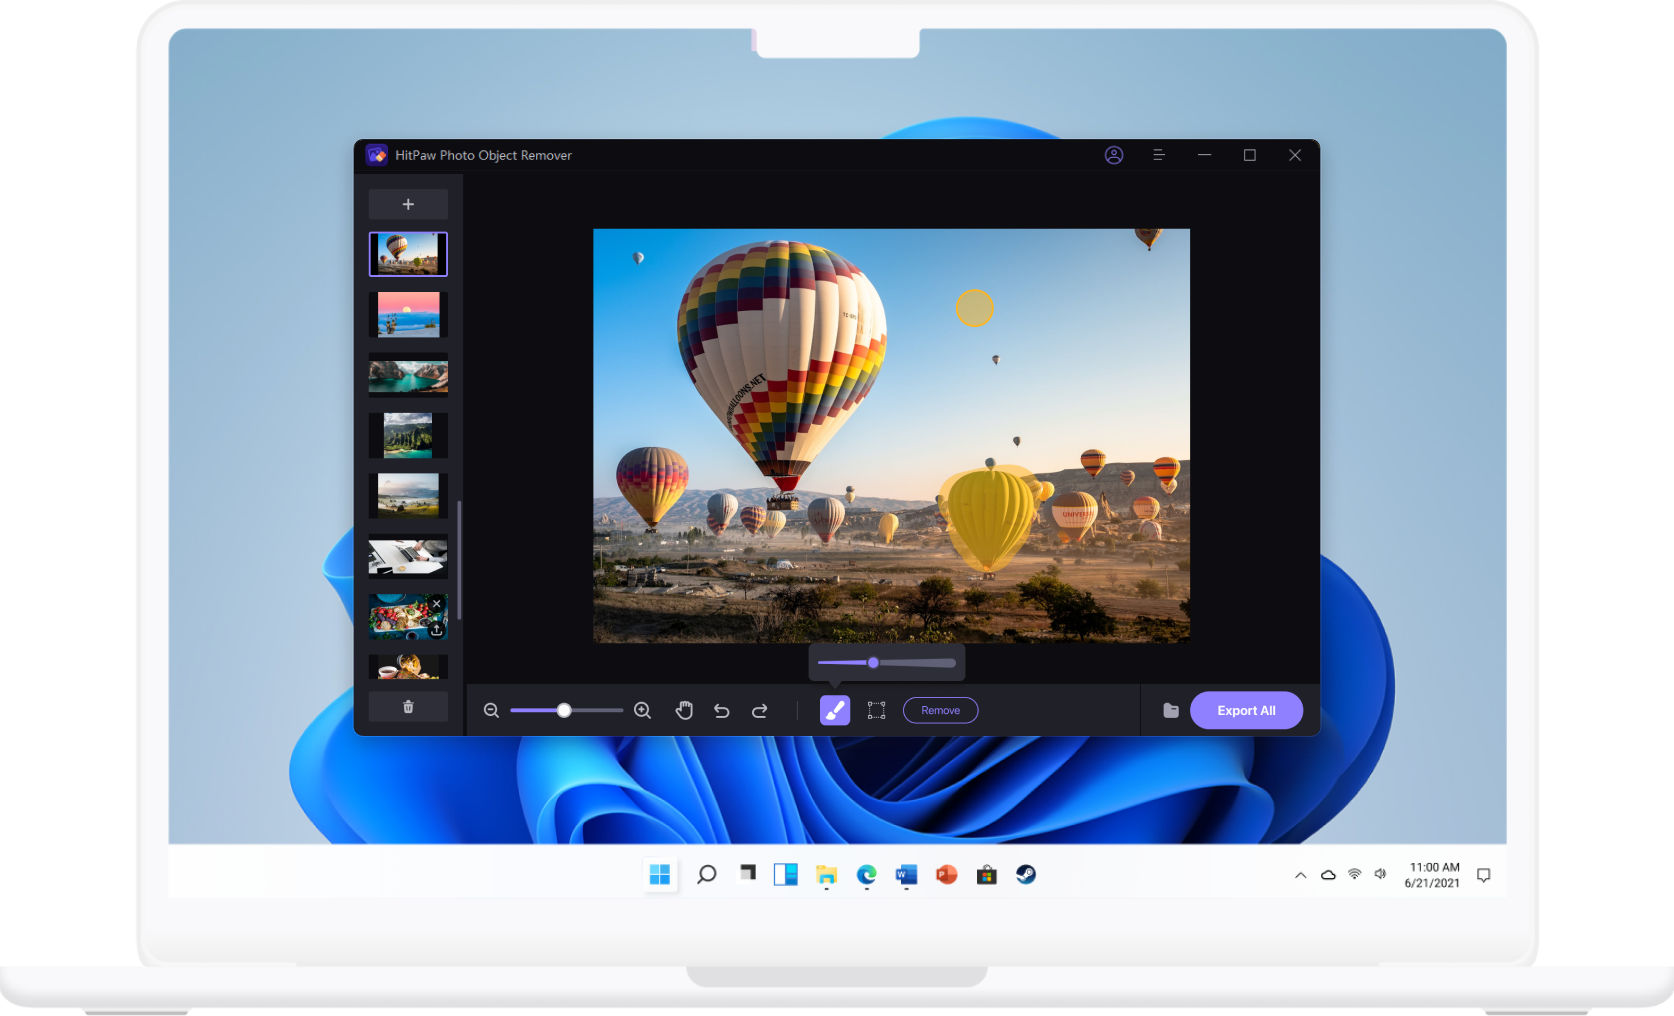The height and width of the screenshot is (1016, 1674).
Task: Click the hand pan tool
Action: pyautogui.click(x=684, y=710)
